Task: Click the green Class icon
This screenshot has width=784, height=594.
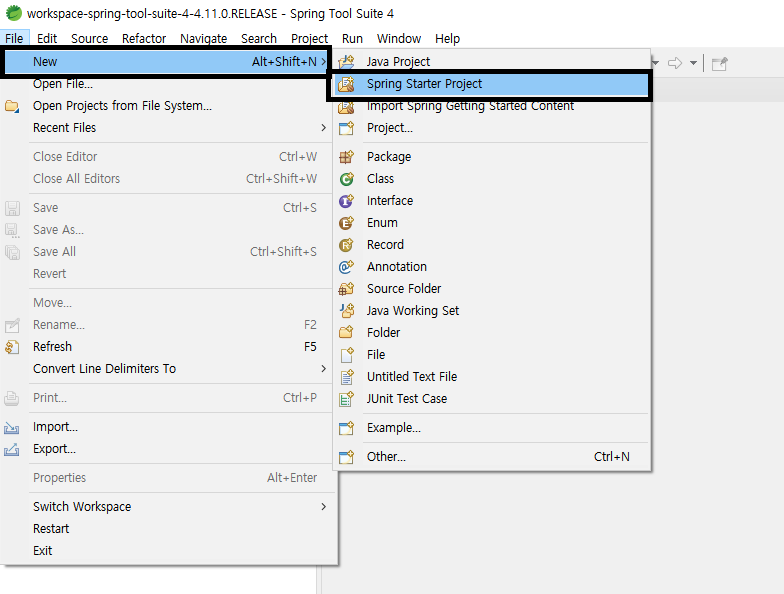Action: point(346,179)
